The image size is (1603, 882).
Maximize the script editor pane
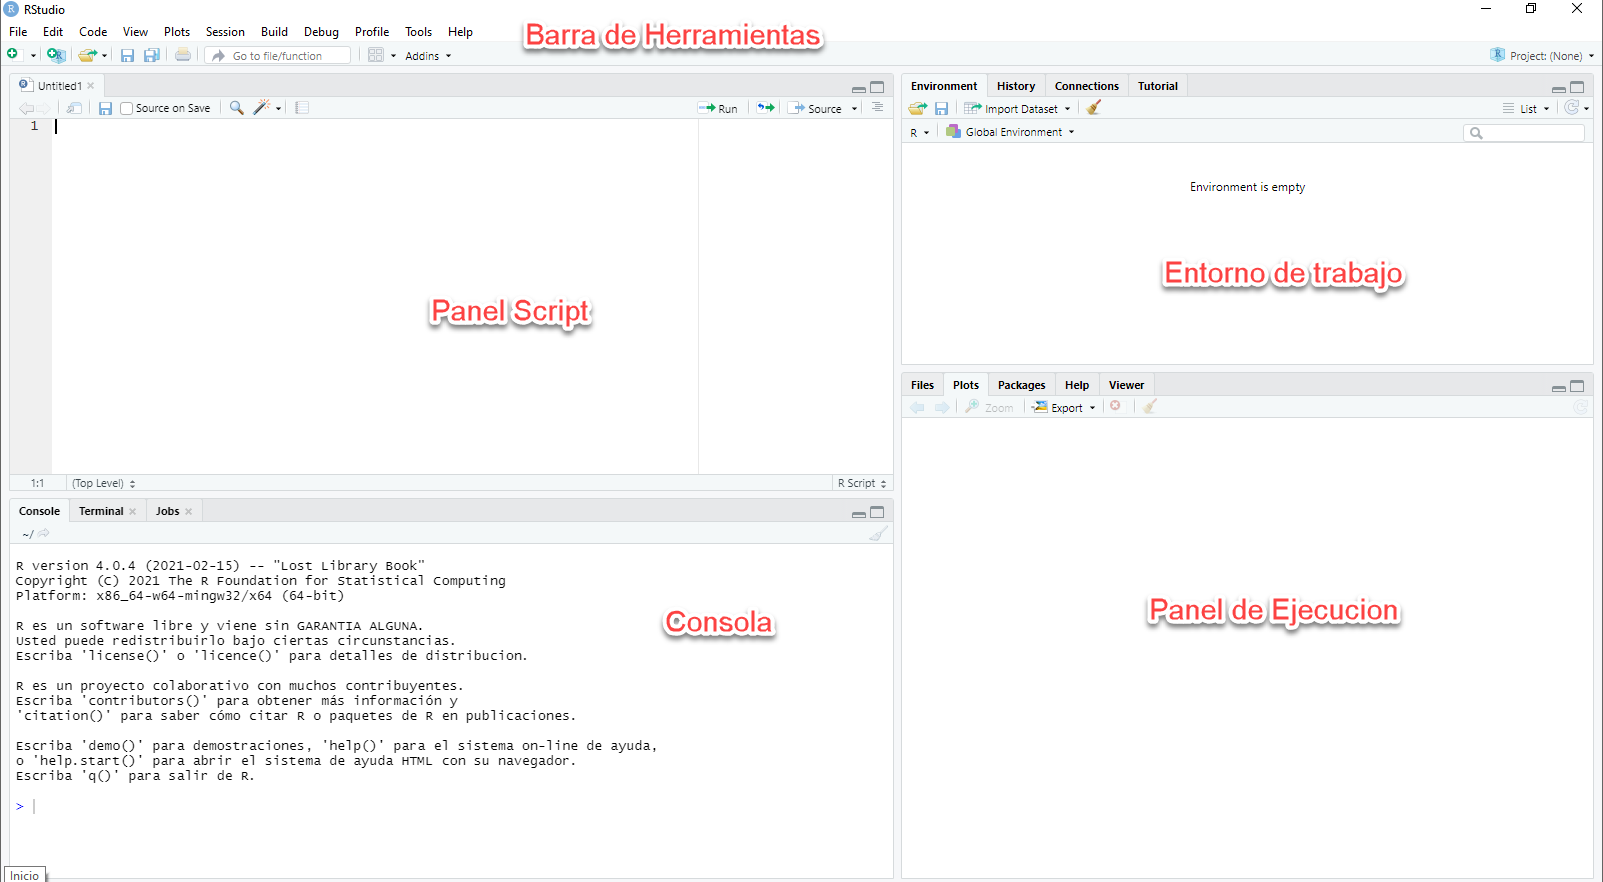[877, 87]
